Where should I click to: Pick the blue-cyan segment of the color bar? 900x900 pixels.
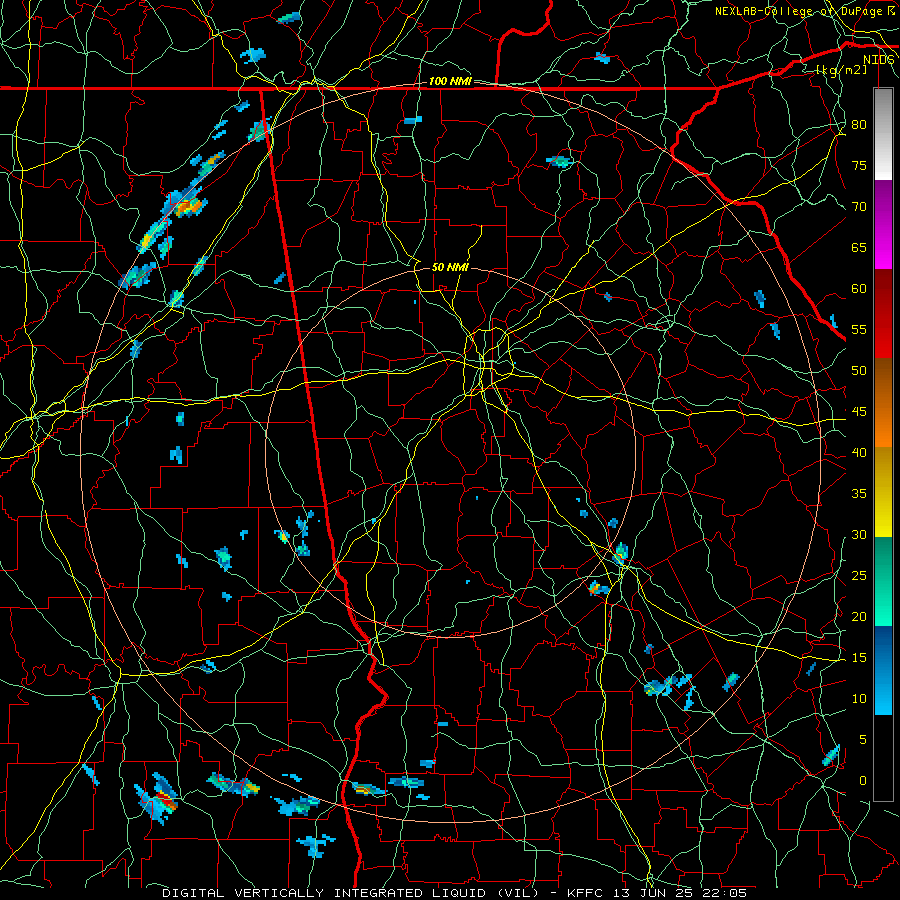[883, 670]
